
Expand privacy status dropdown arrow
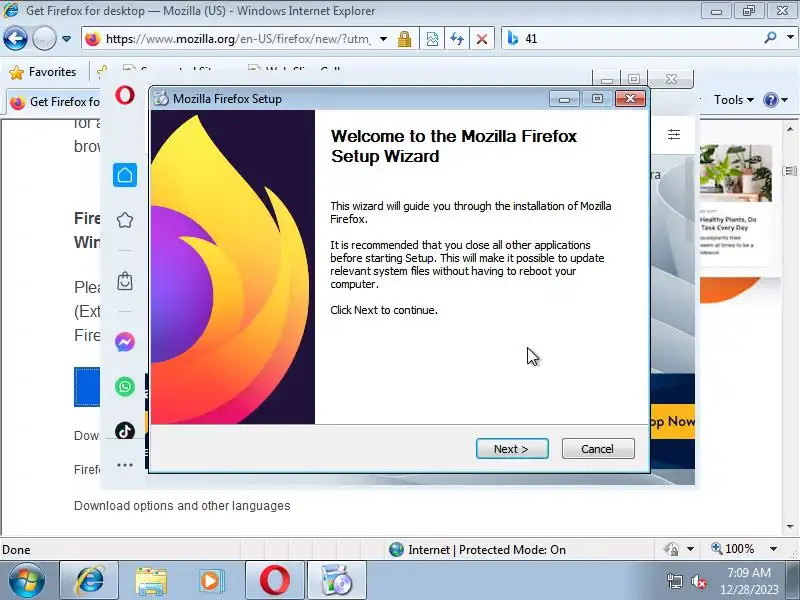point(690,549)
